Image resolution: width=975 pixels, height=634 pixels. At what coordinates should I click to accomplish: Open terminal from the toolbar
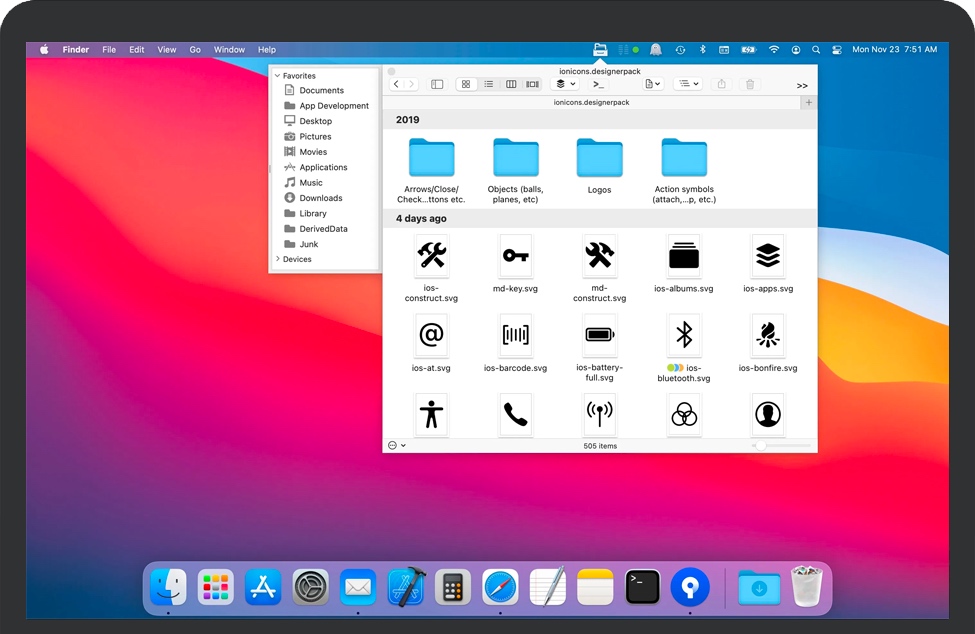[x=598, y=85]
